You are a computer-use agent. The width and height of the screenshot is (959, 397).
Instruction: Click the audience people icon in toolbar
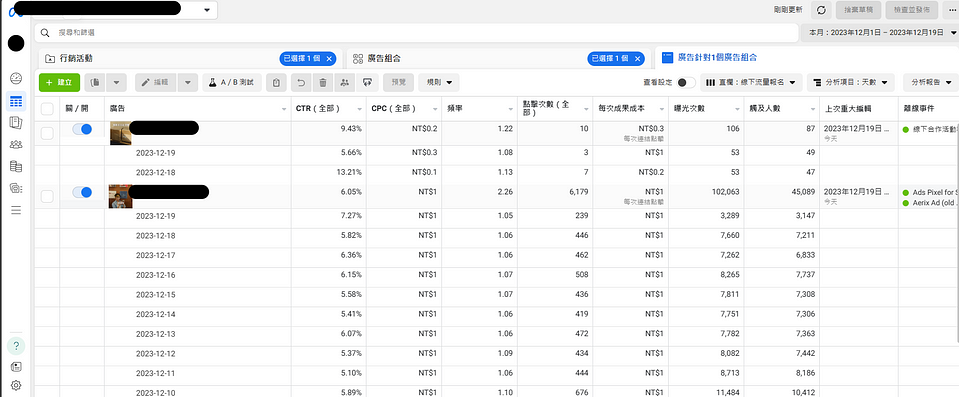click(345, 82)
